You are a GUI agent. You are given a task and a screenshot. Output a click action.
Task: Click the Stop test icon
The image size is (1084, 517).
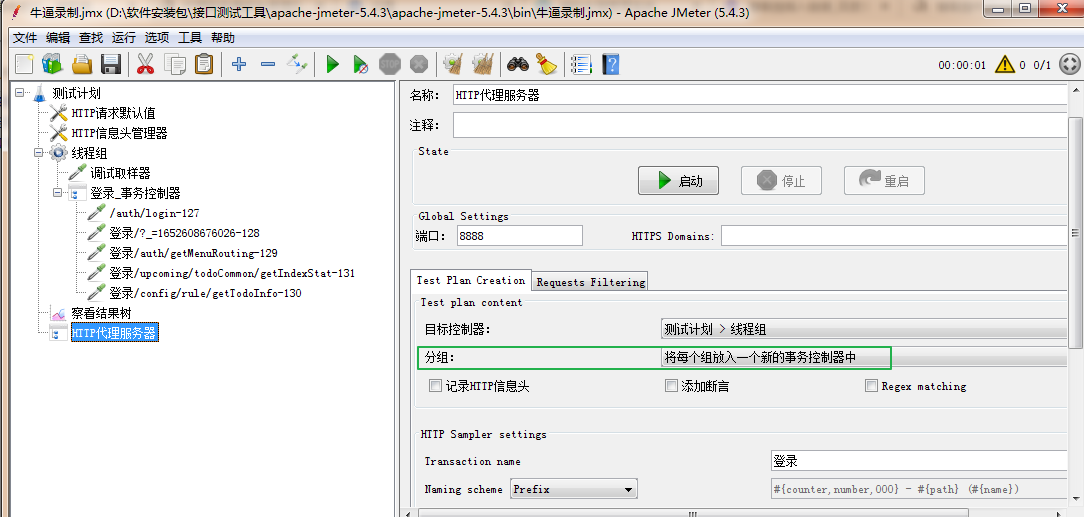tap(390, 64)
